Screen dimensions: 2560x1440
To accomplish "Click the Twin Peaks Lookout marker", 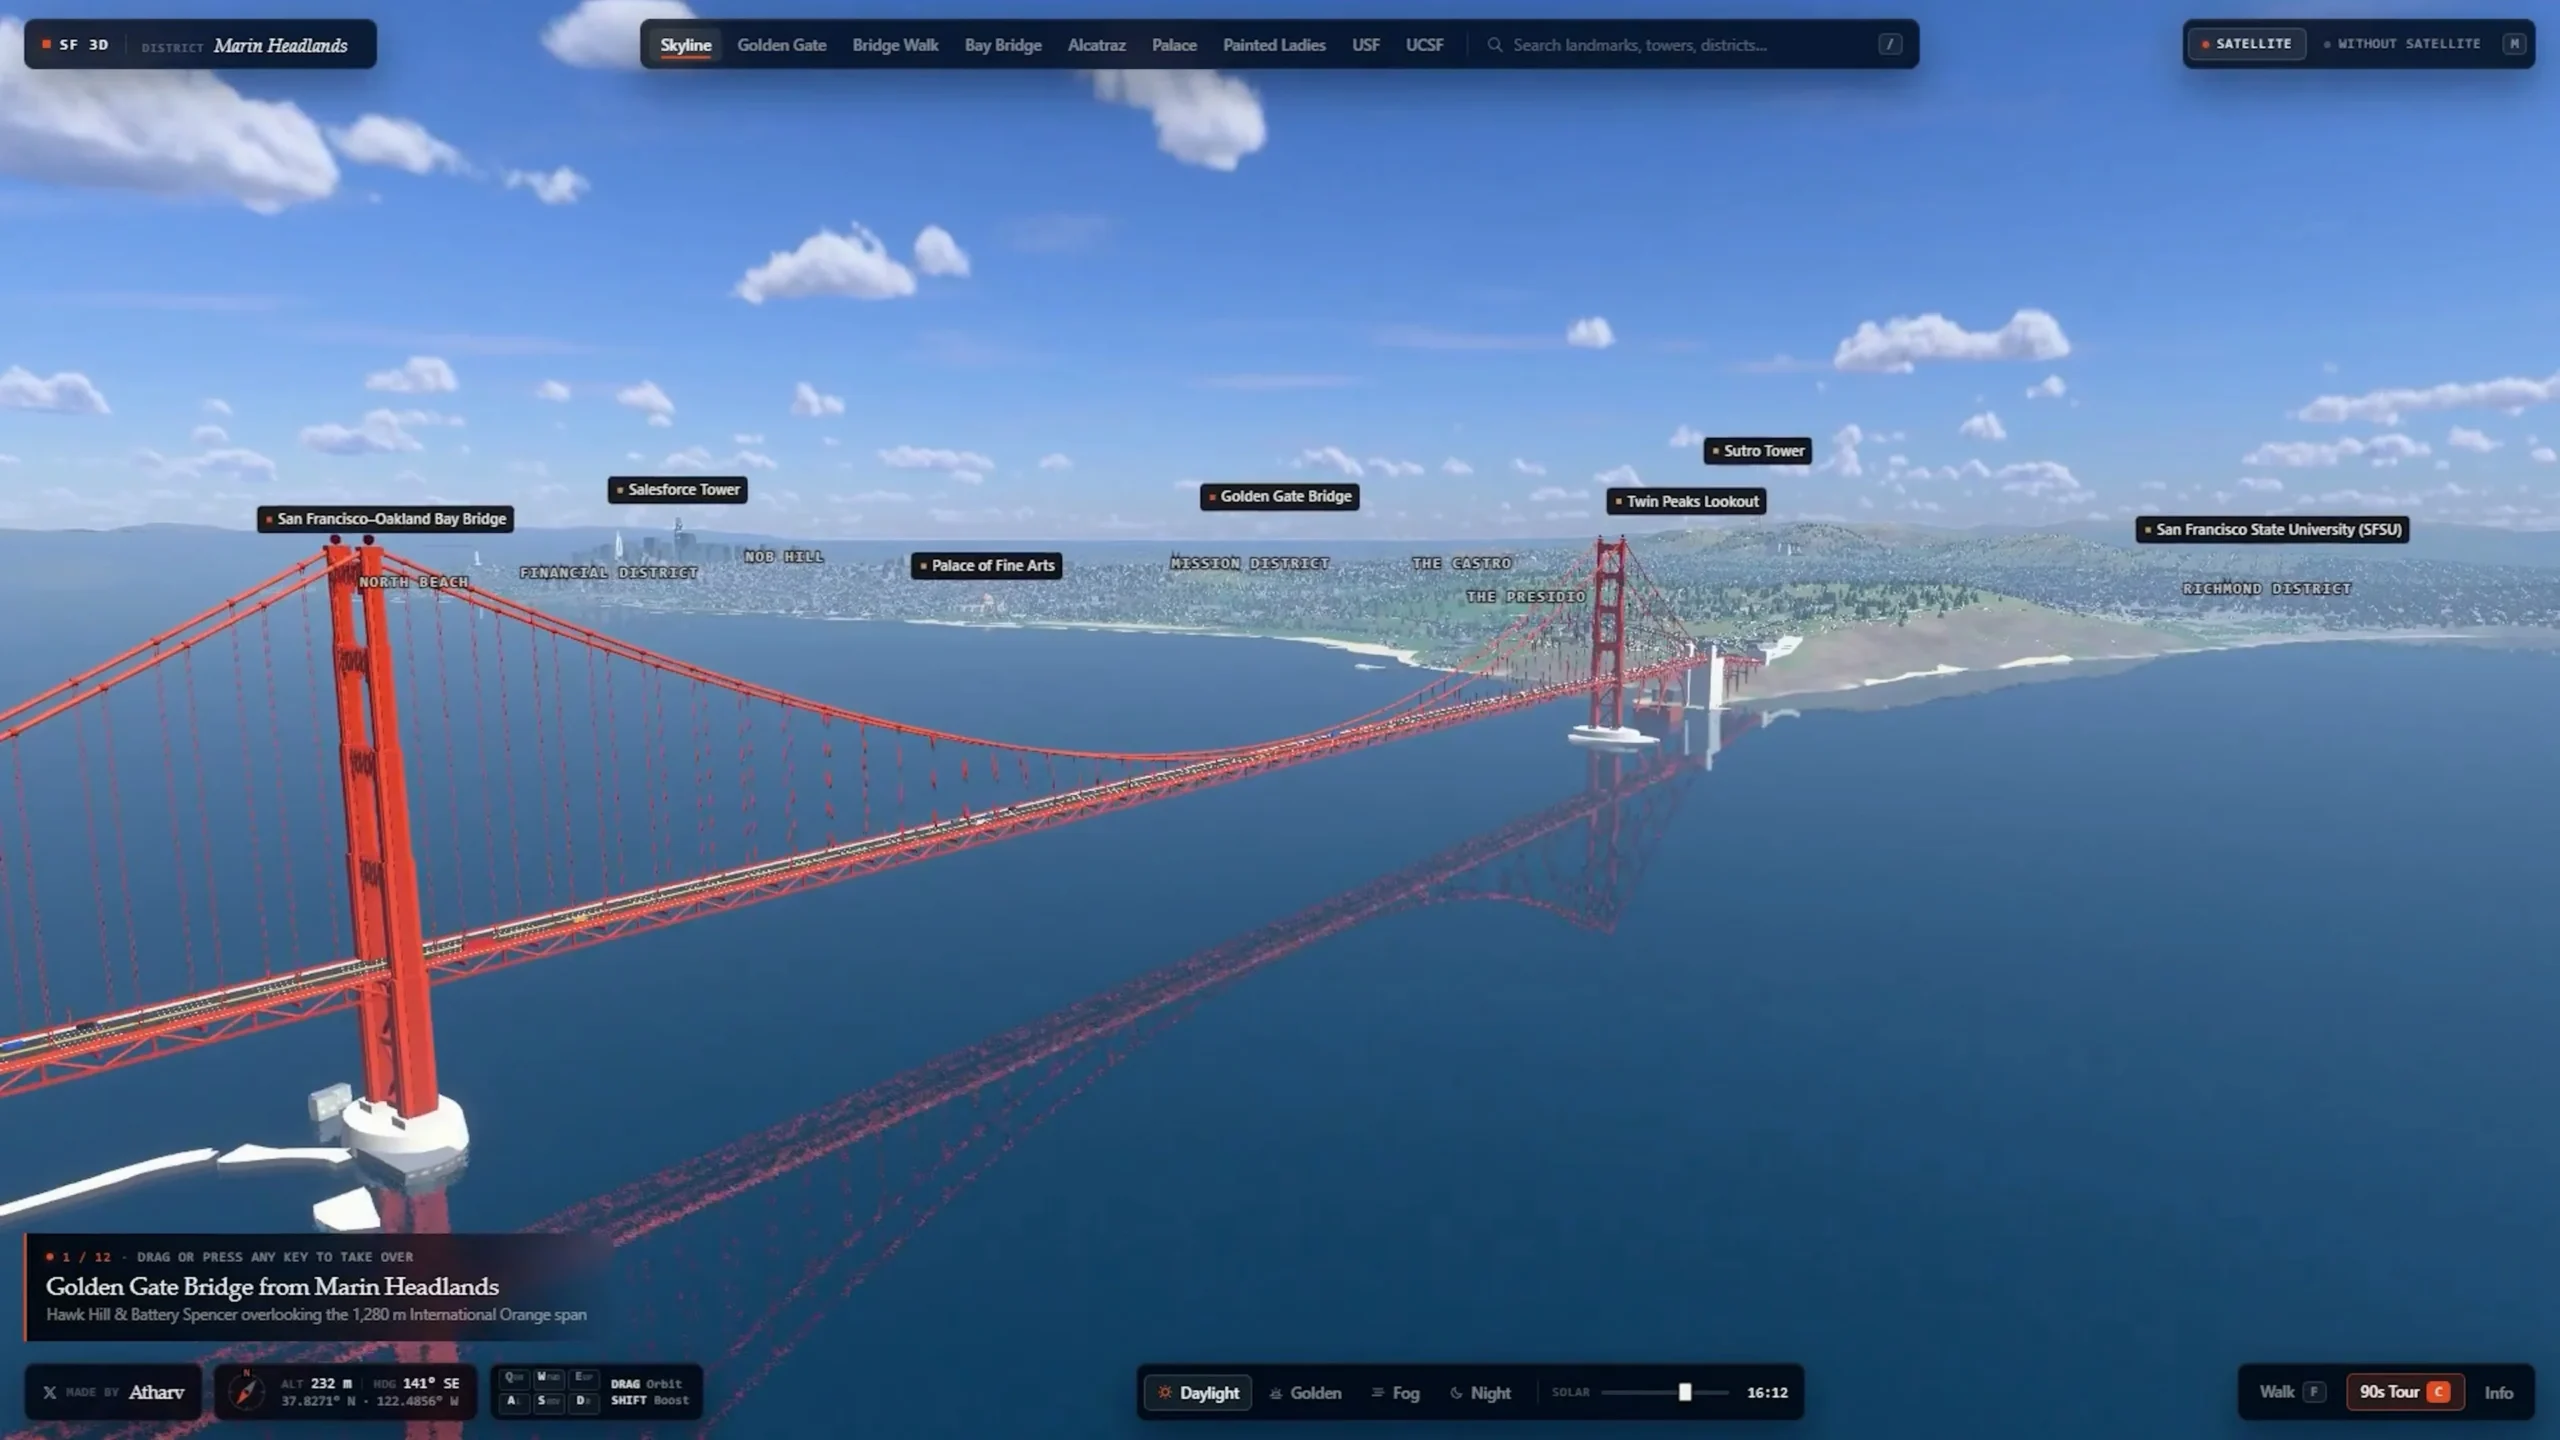I will pyautogui.click(x=1686, y=502).
